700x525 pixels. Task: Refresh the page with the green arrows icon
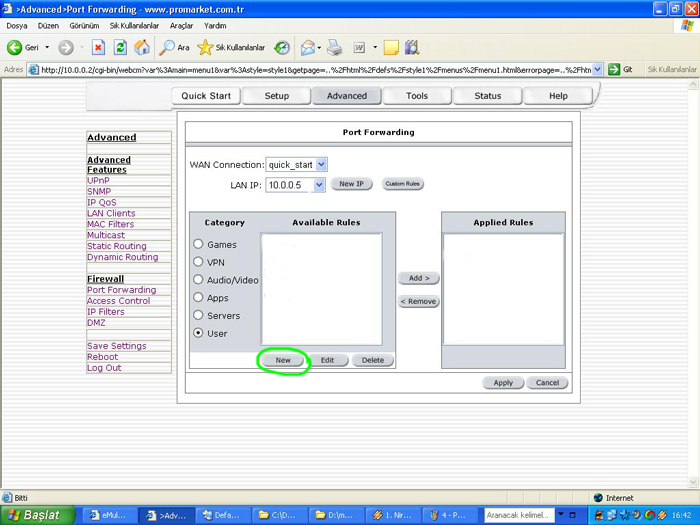coord(120,47)
